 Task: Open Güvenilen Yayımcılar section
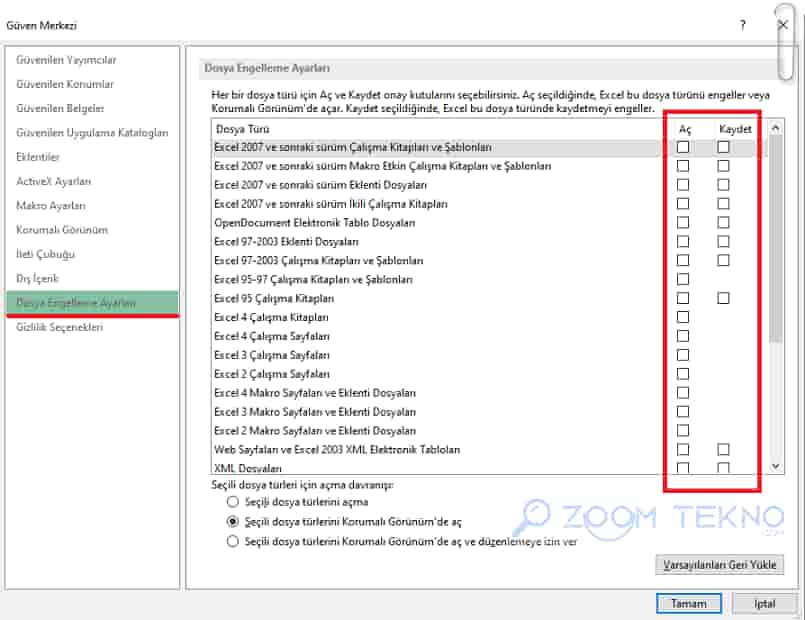tap(66, 60)
